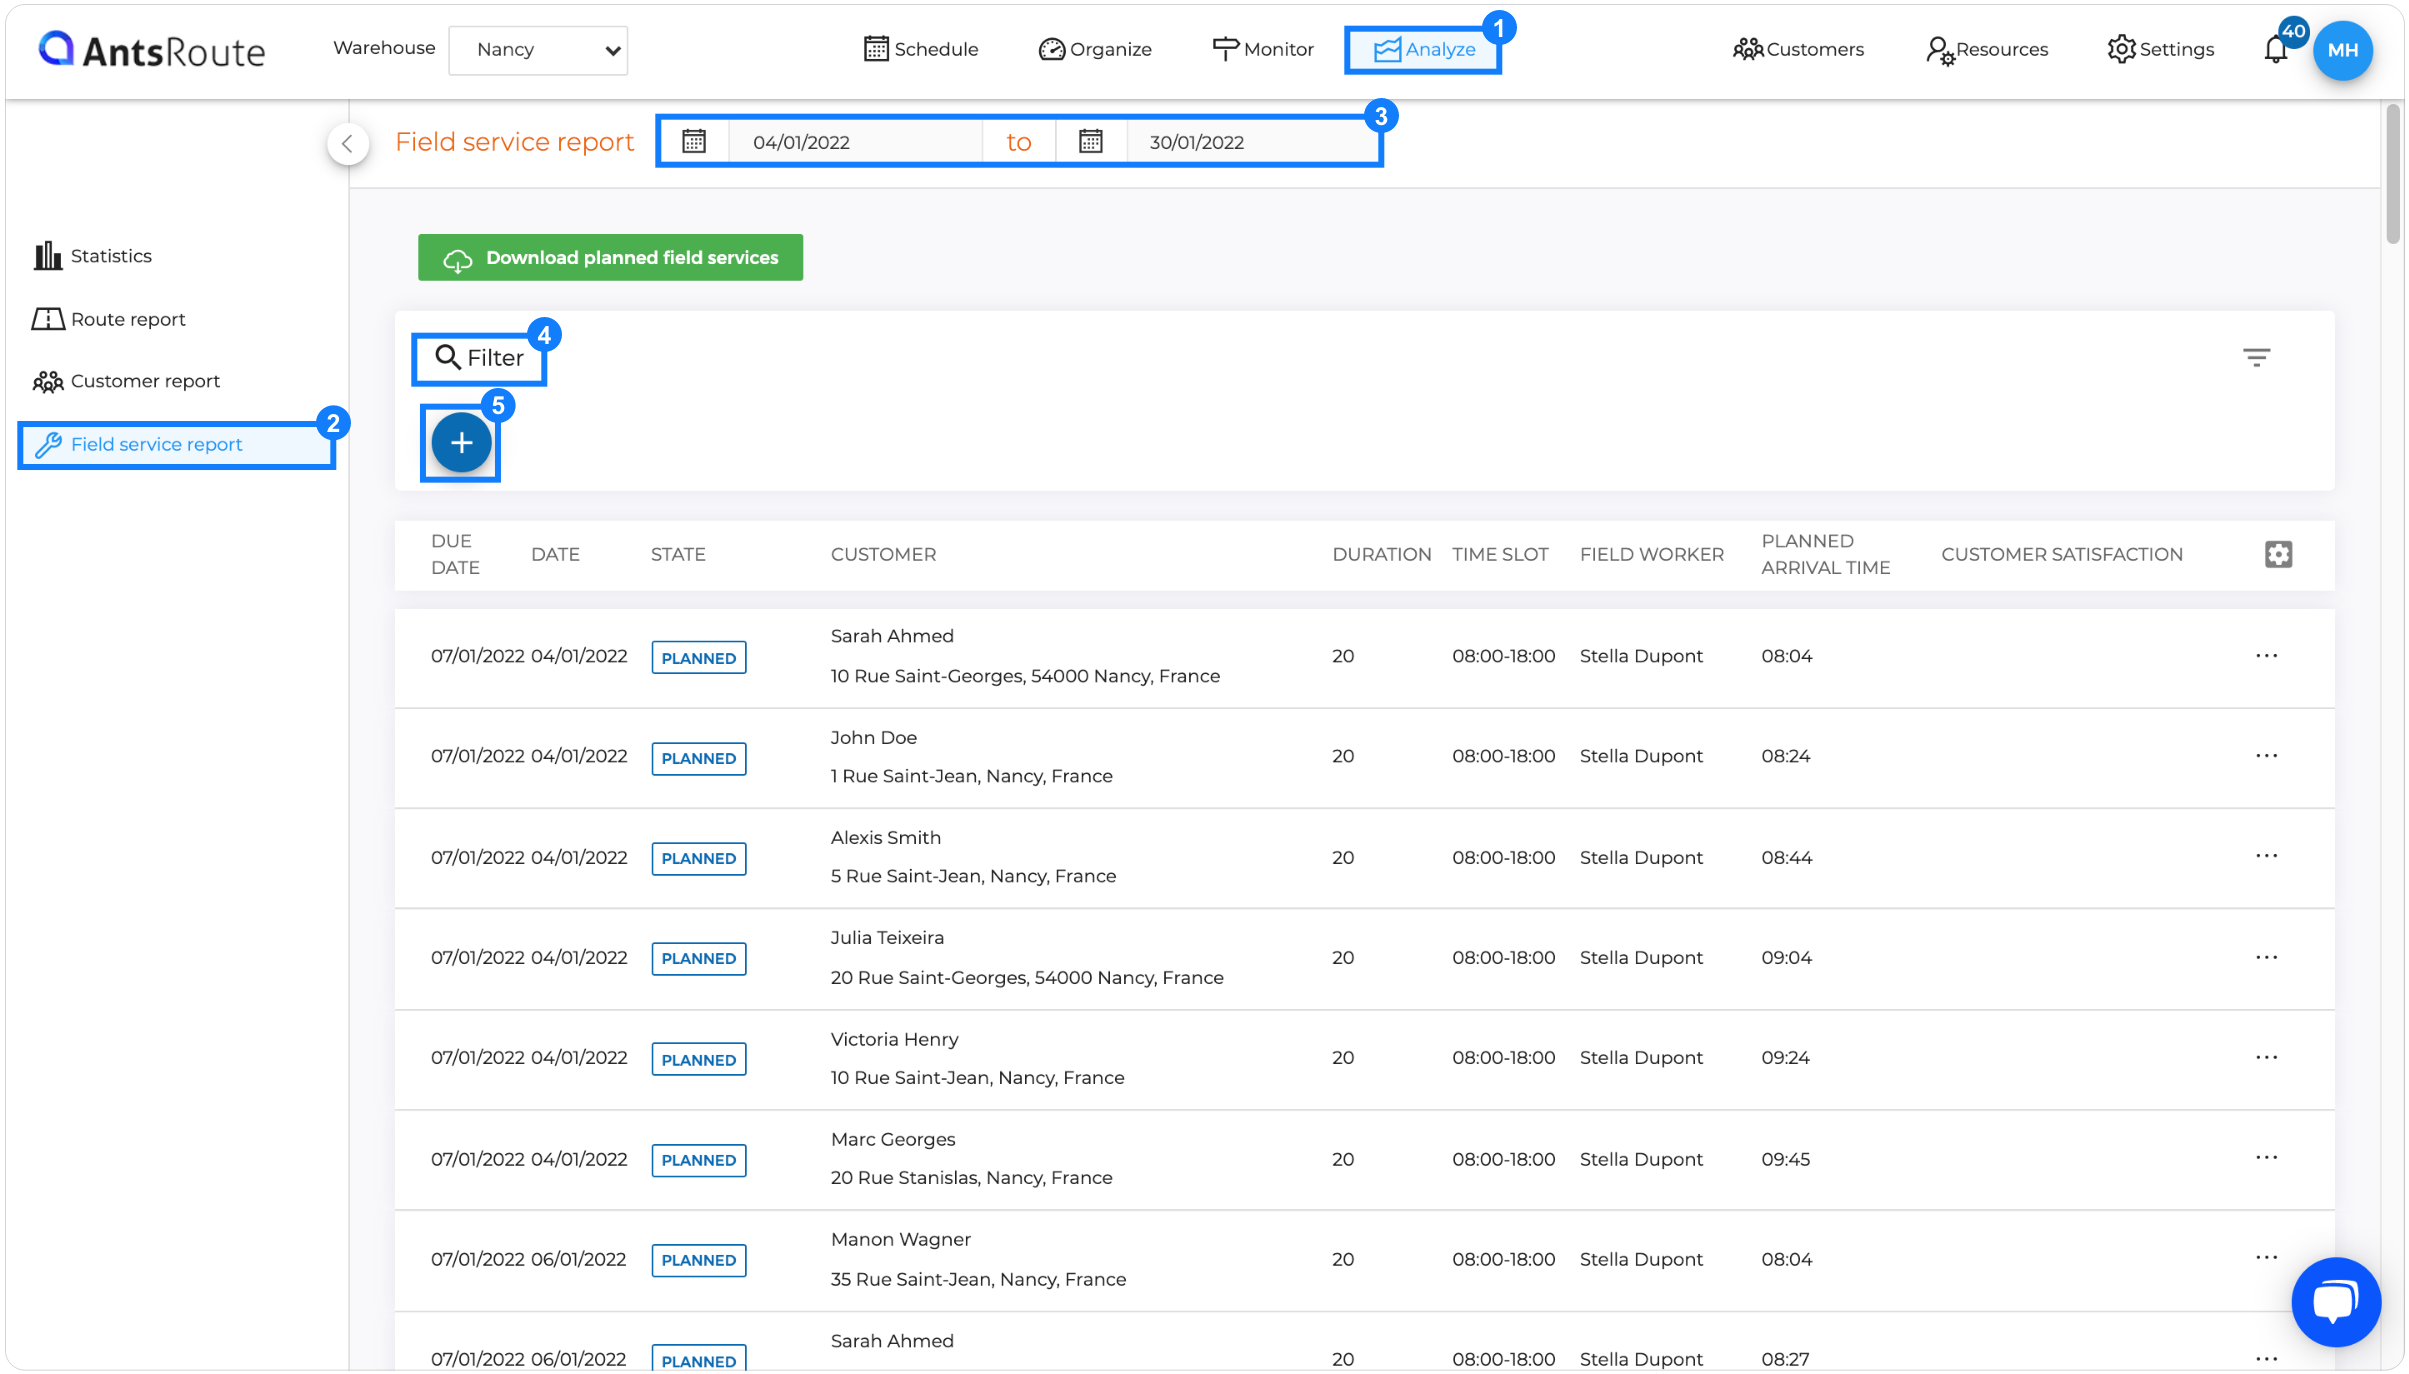Open the Schedule menu

[x=920, y=49]
